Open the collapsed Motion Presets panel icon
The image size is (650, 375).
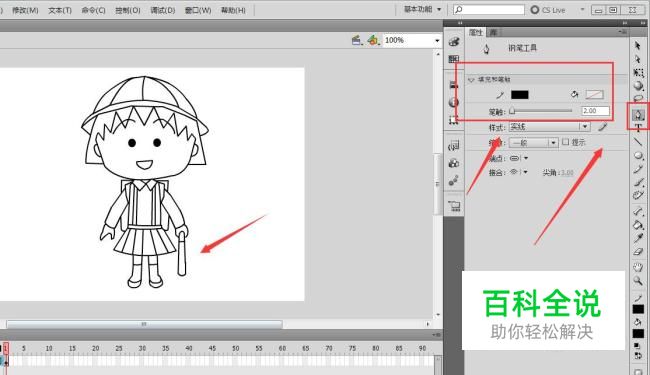click(x=454, y=181)
